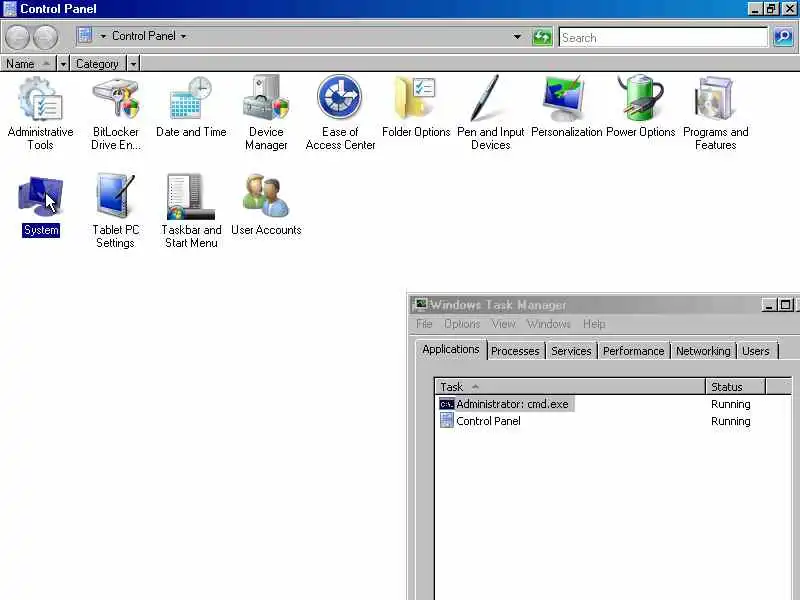Open Ease of Access Center
The width and height of the screenshot is (800, 600).
tap(340, 97)
